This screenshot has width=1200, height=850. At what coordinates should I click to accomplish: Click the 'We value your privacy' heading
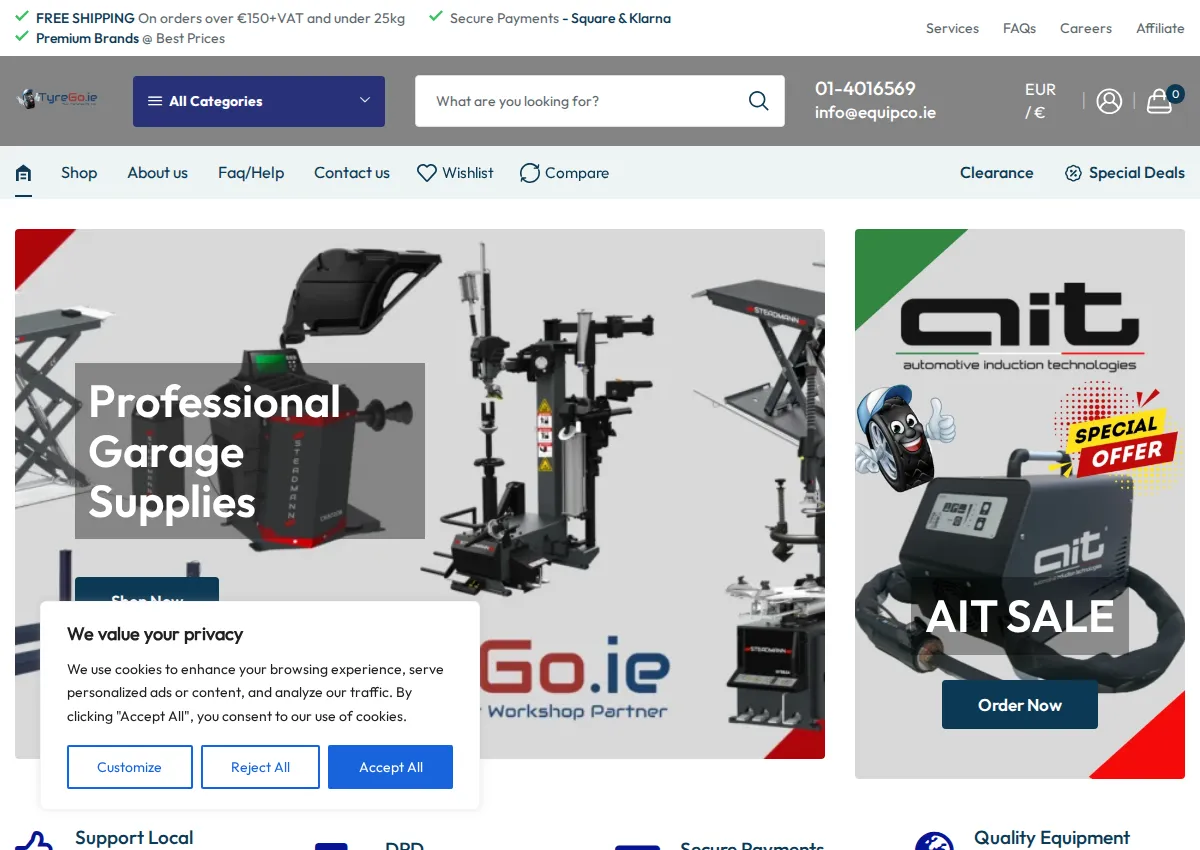(x=155, y=634)
